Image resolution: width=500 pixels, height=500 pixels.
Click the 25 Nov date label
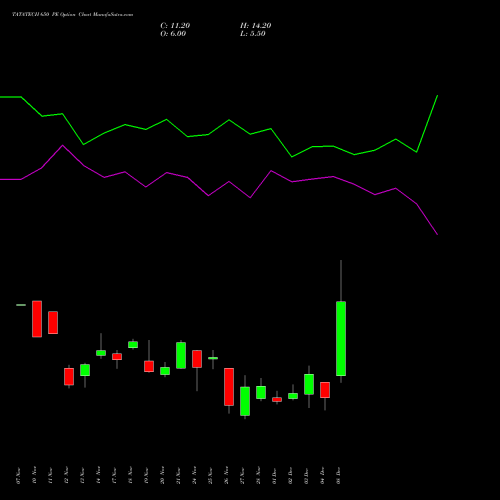(x=211, y=476)
